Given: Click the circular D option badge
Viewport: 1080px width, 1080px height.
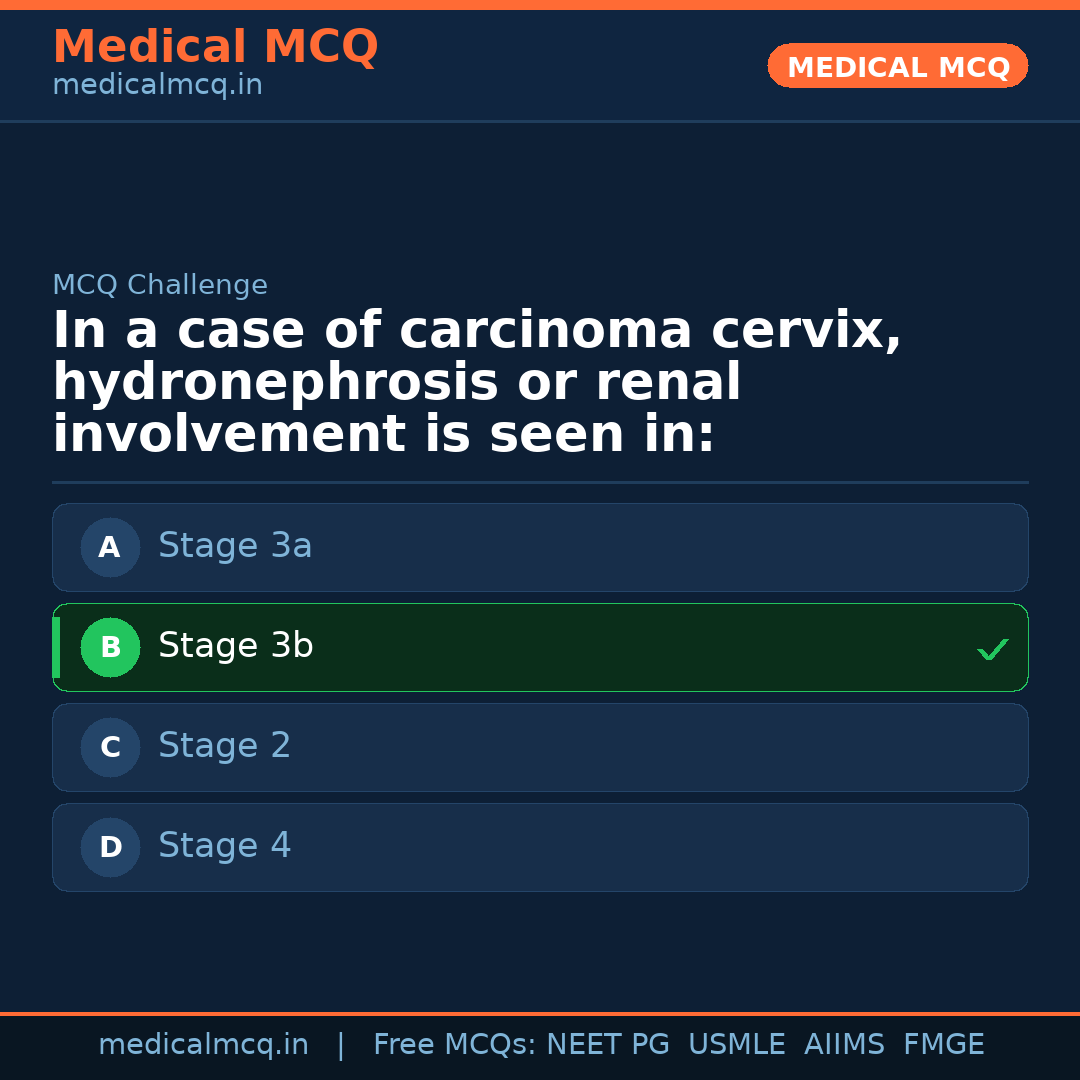Looking at the screenshot, I should point(110,847).
